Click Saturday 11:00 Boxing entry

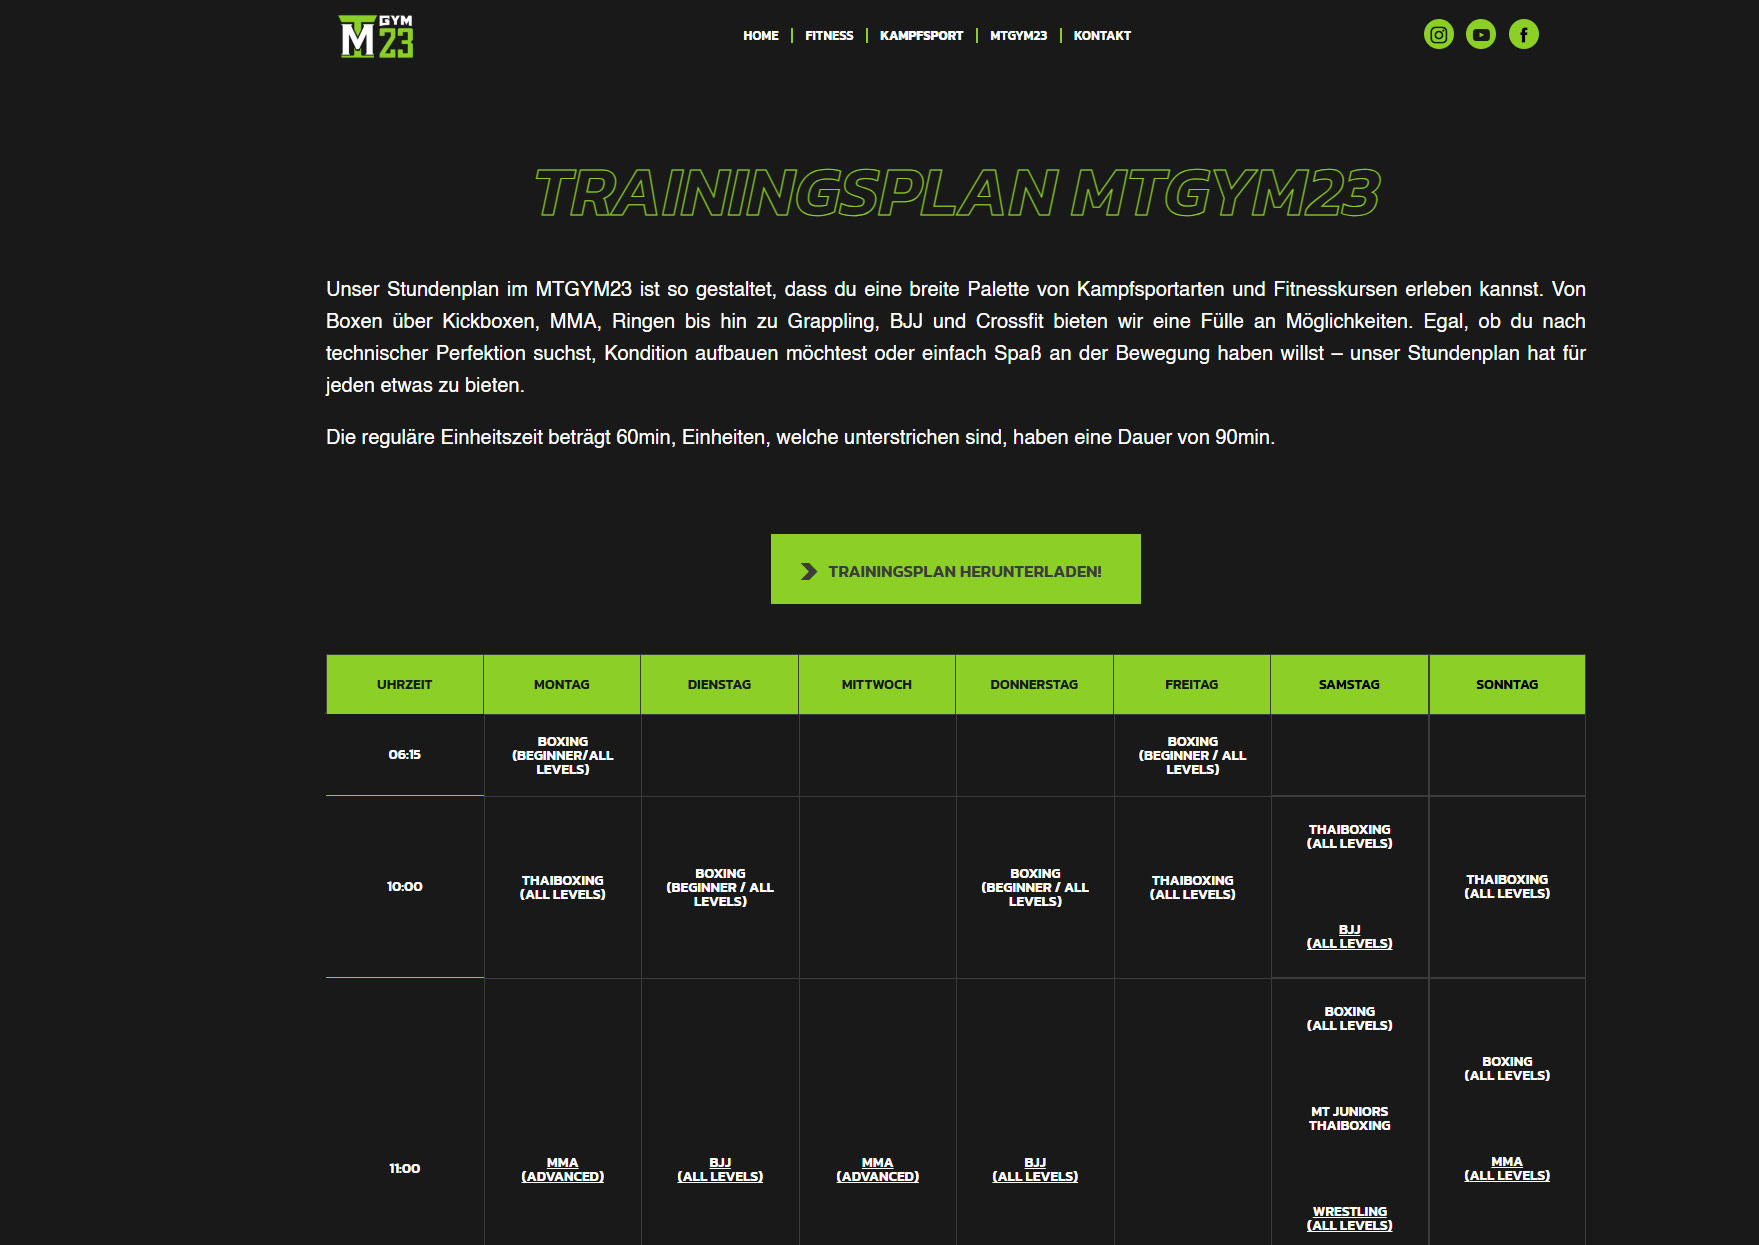pyautogui.click(x=1349, y=1018)
